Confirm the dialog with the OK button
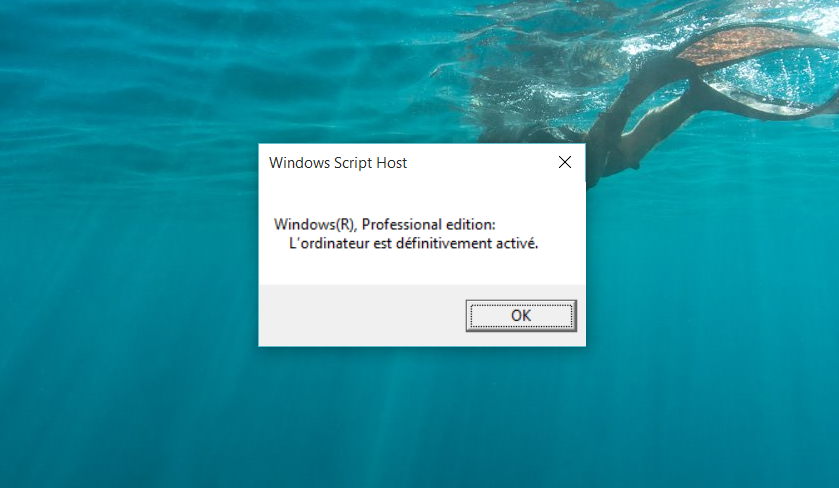Viewport: 839px width, 488px height. (x=521, y=316)
